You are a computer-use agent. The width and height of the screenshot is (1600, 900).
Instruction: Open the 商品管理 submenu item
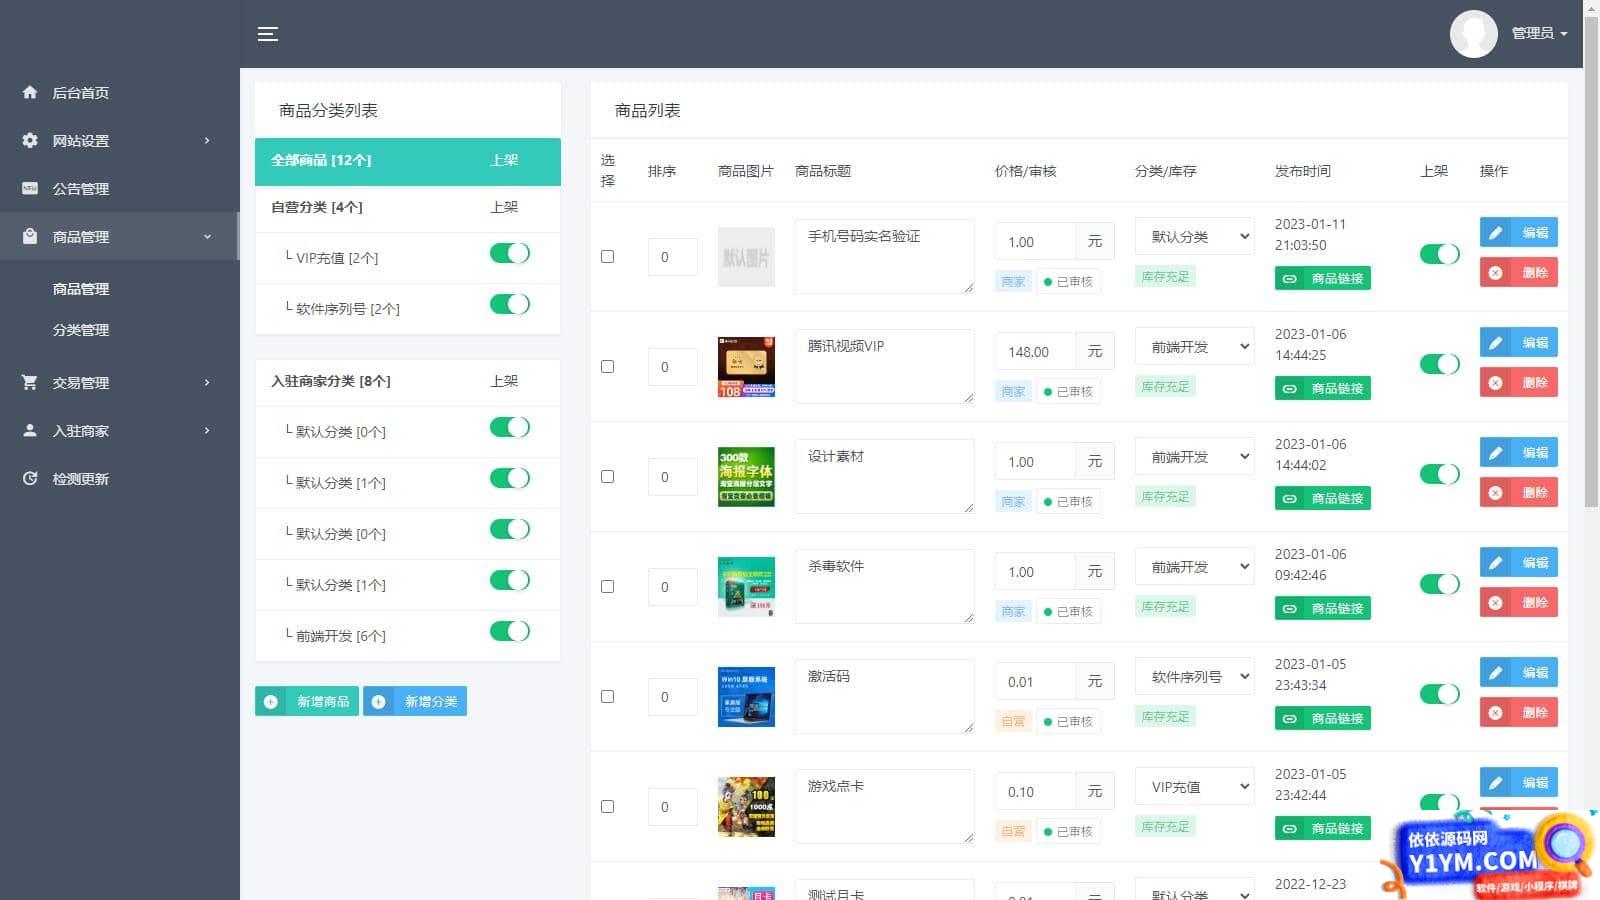81,289
